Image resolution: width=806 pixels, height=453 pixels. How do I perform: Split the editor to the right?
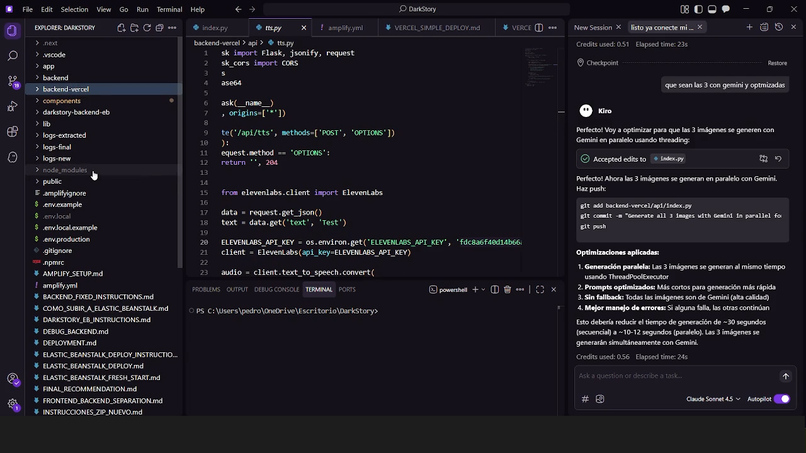tap(539, 28)
